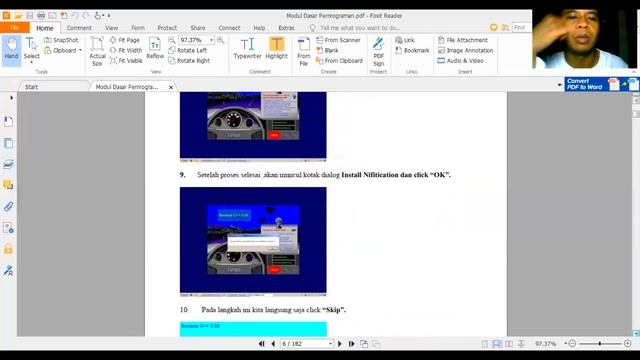
Task: Create PDF From File
Action: pos(303,51)
